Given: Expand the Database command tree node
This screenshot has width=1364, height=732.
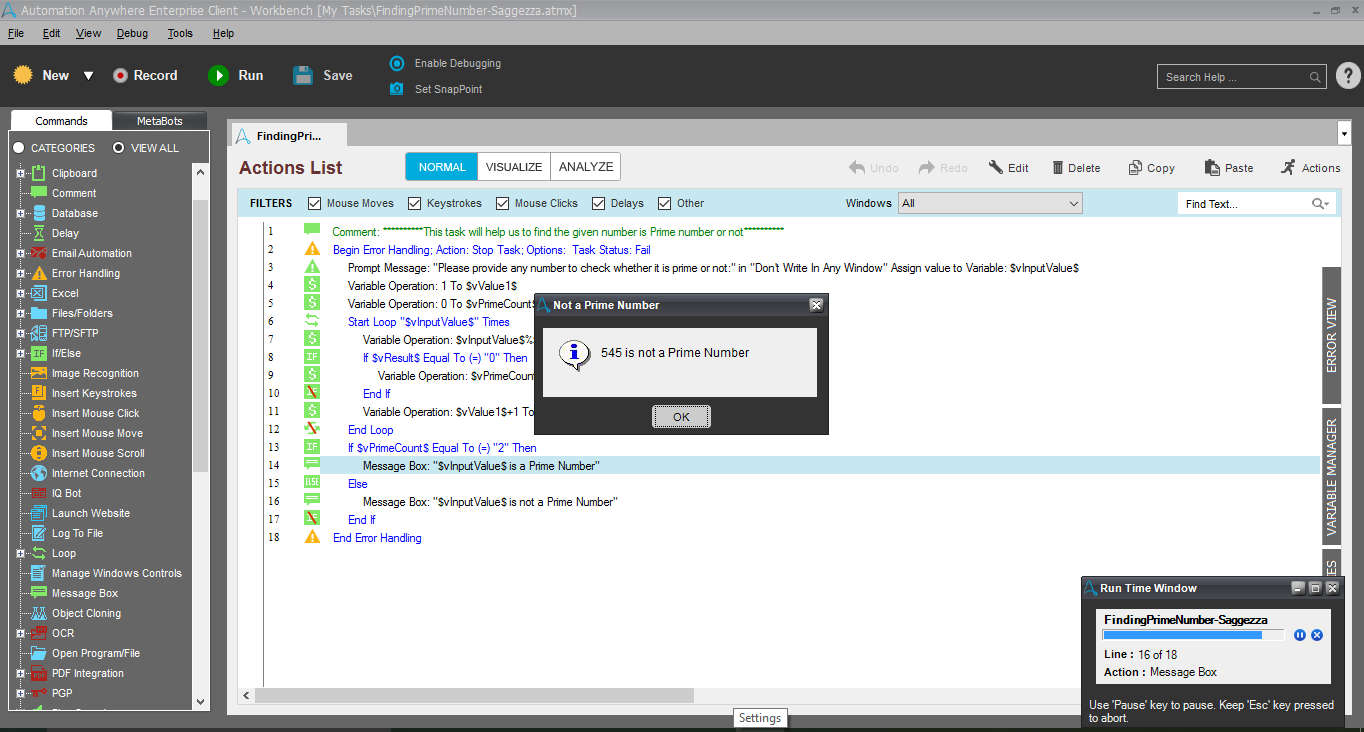Looking at the screenshot, I should click(x=20, y=213).
